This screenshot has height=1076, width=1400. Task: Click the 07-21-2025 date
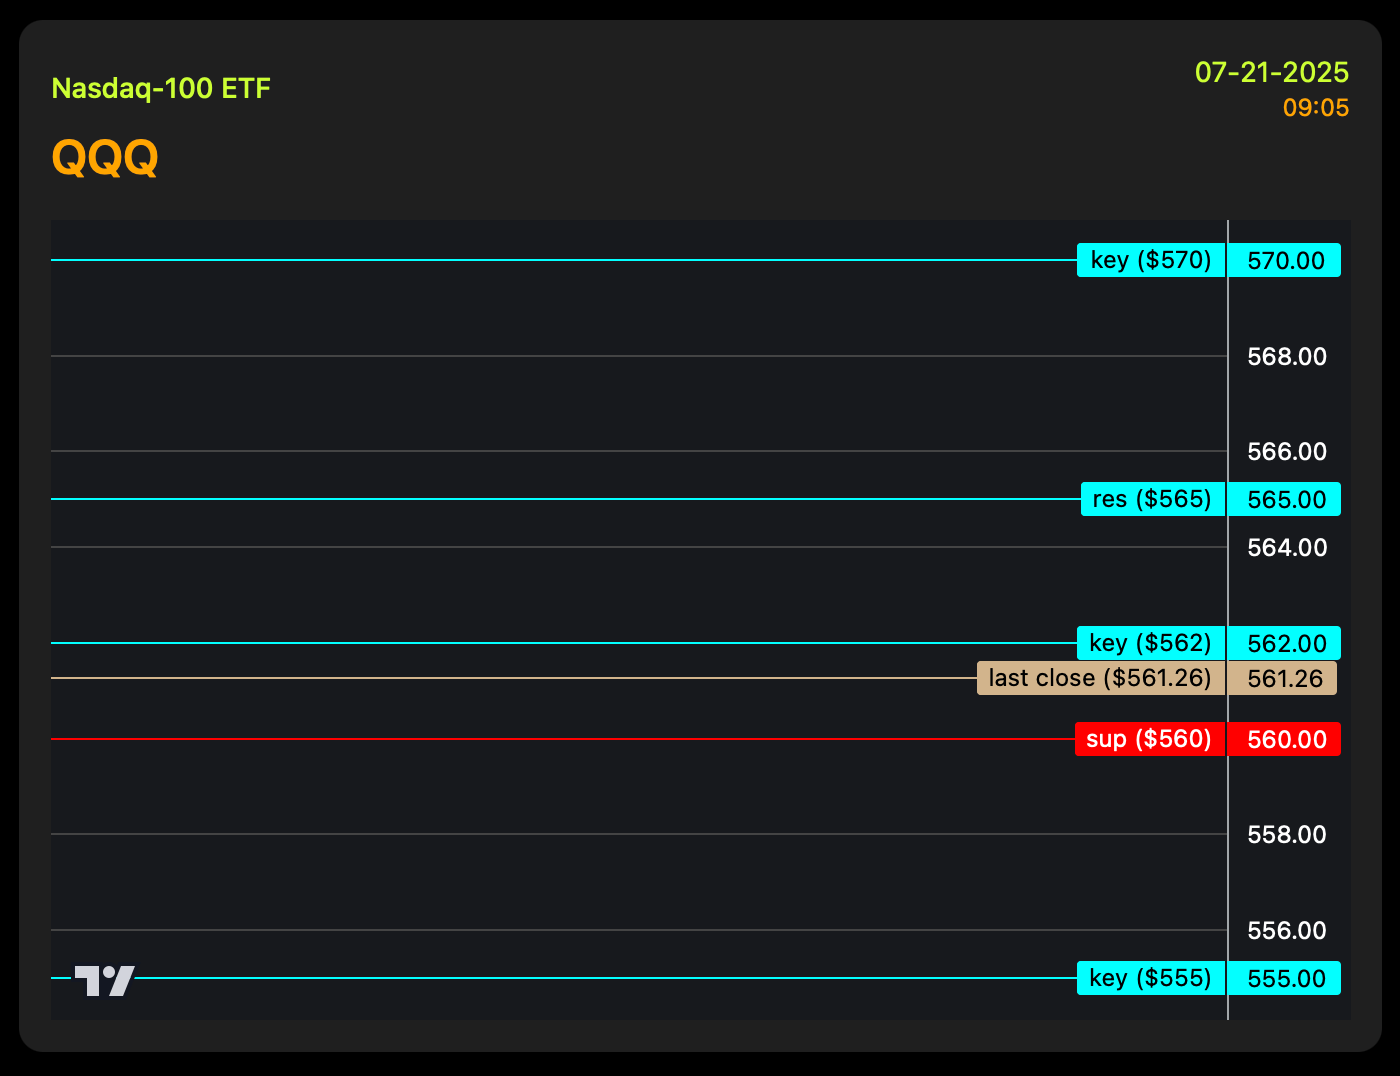[1272, 72]
